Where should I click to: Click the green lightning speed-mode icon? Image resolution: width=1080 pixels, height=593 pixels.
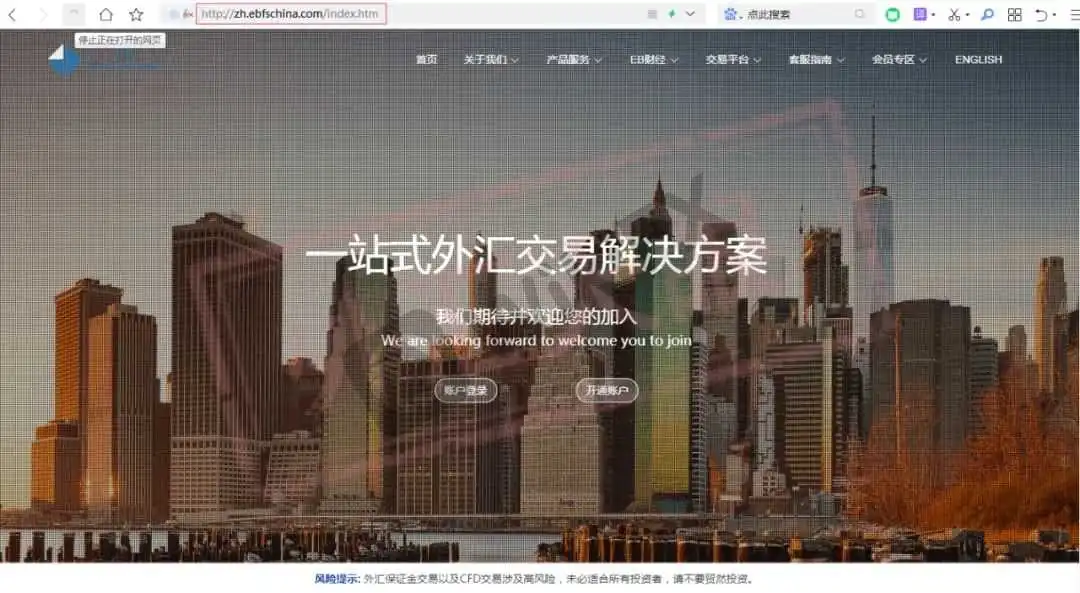pyautogui.click(x=672, y=14)
